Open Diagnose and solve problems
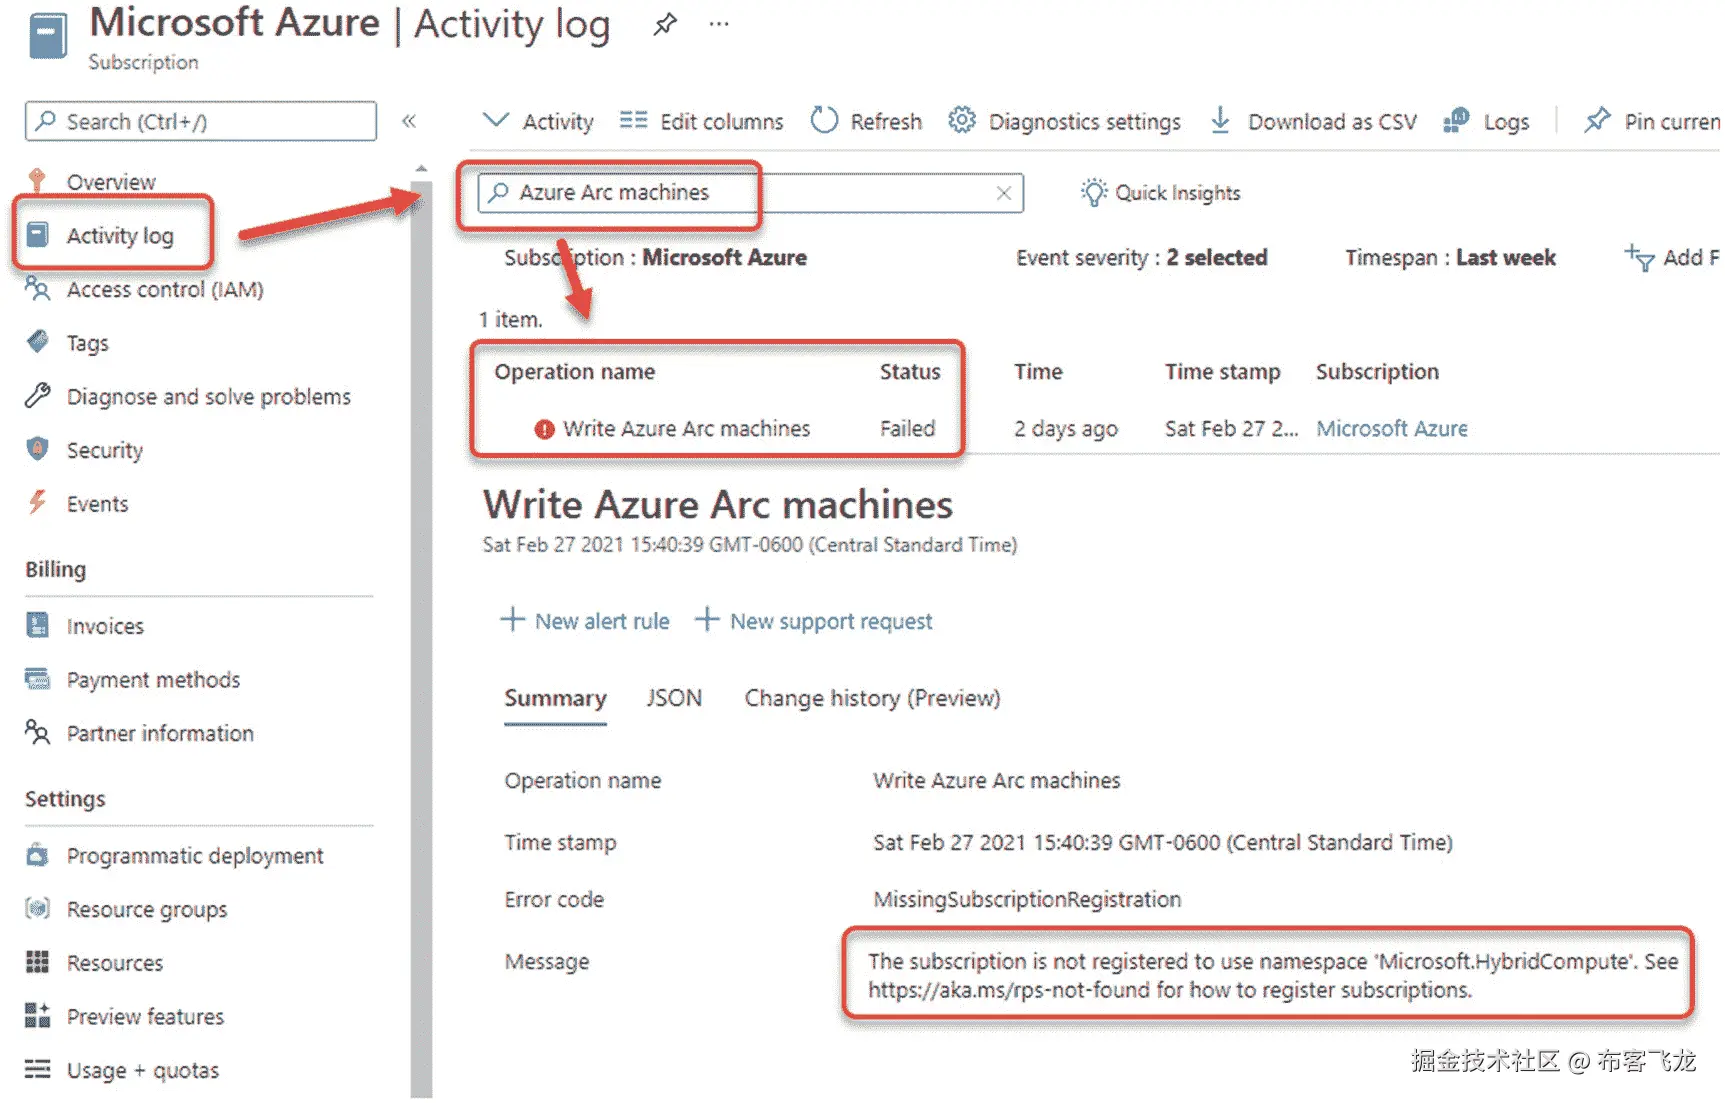 click(209, 396)
